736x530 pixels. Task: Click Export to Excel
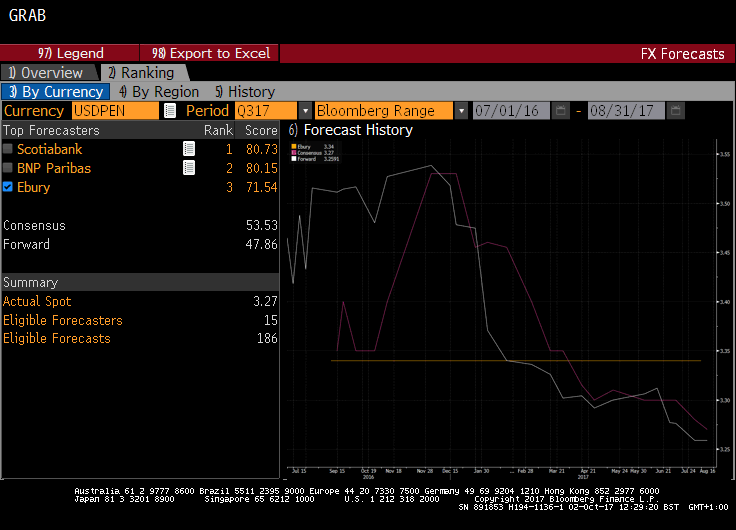coord(209,53)
